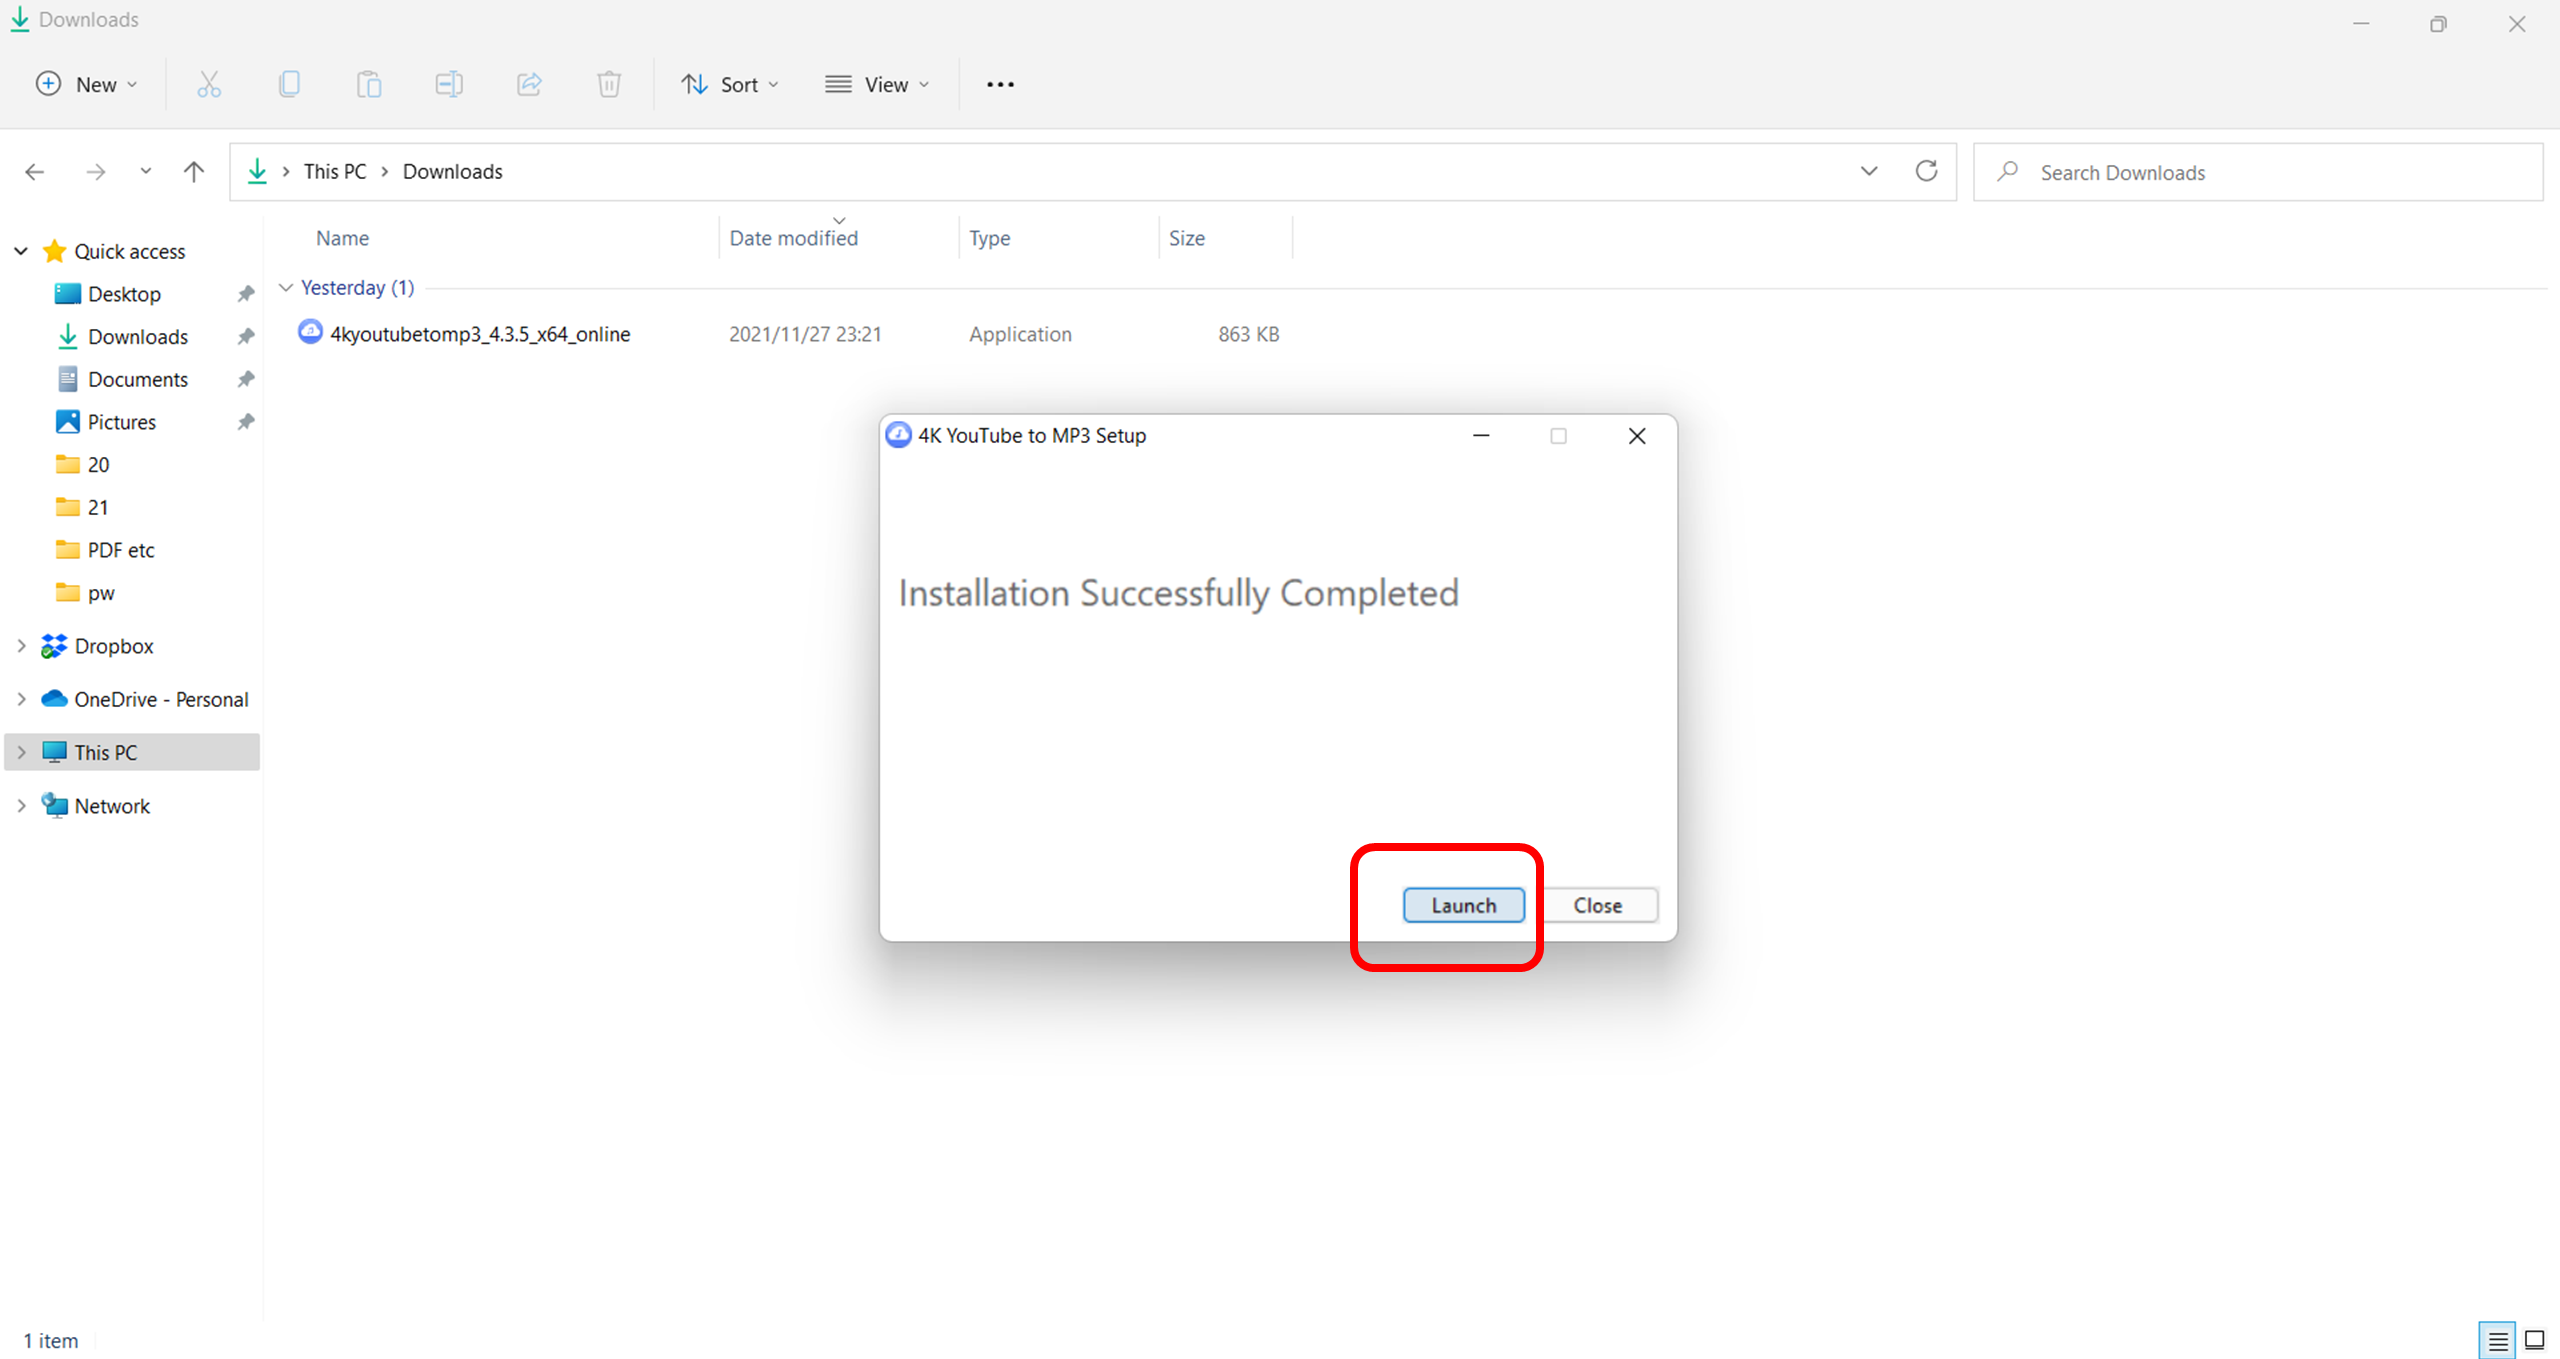
Task: Select 4kyoutubetomp3_4.3.5_x64_online file
Action: tap(480, 334)
